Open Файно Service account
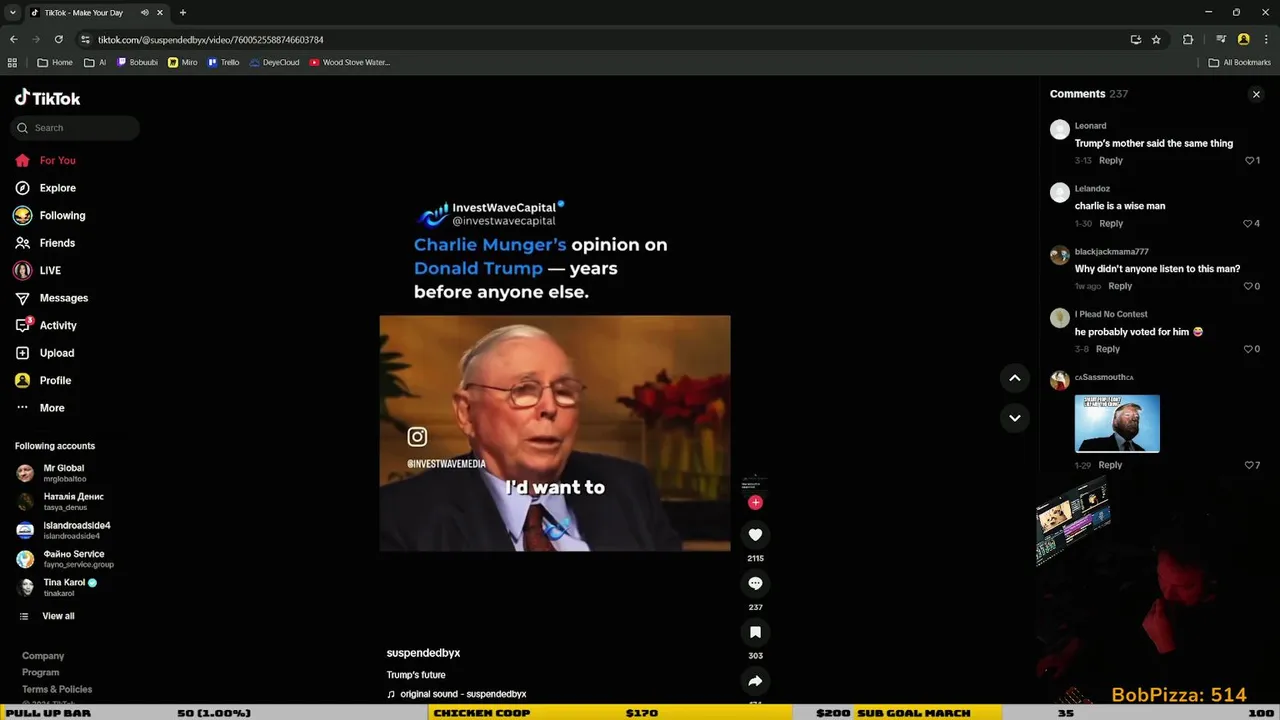 click(x=65, y=559)
